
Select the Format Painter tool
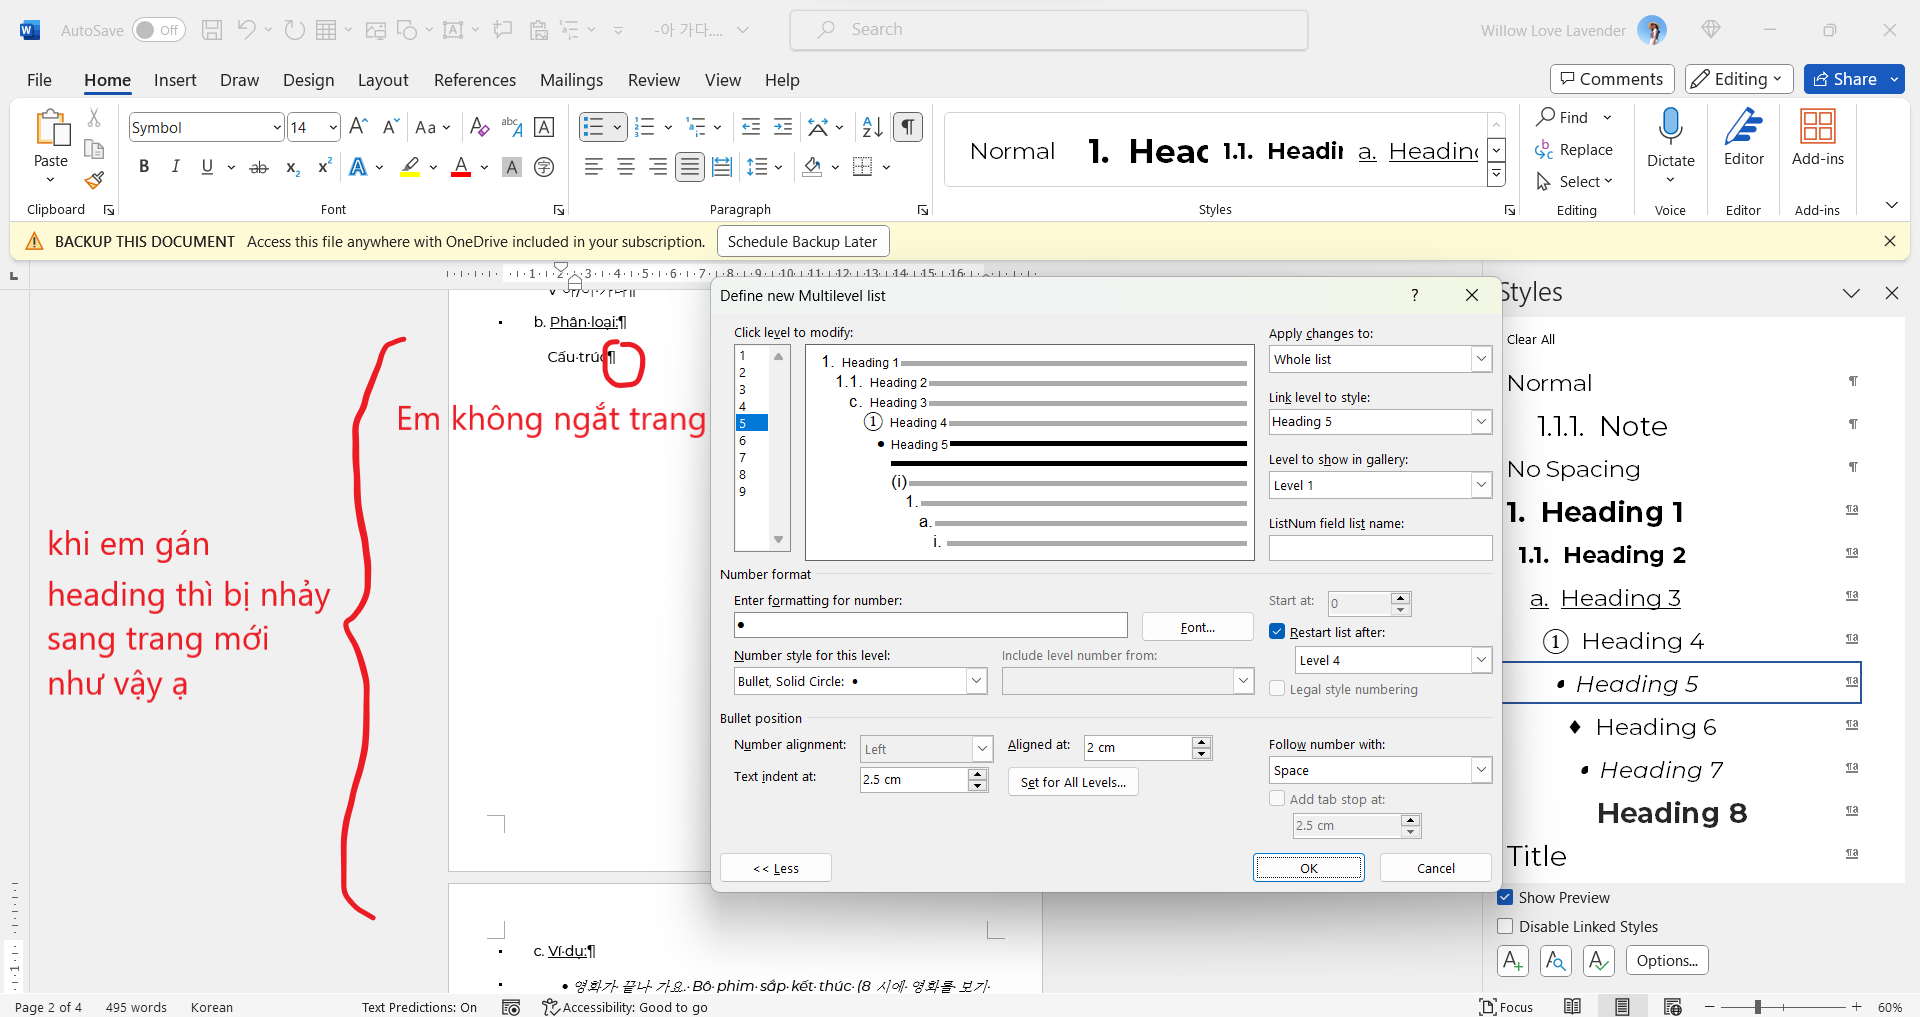pyautogui.click(x=93, y=181)
